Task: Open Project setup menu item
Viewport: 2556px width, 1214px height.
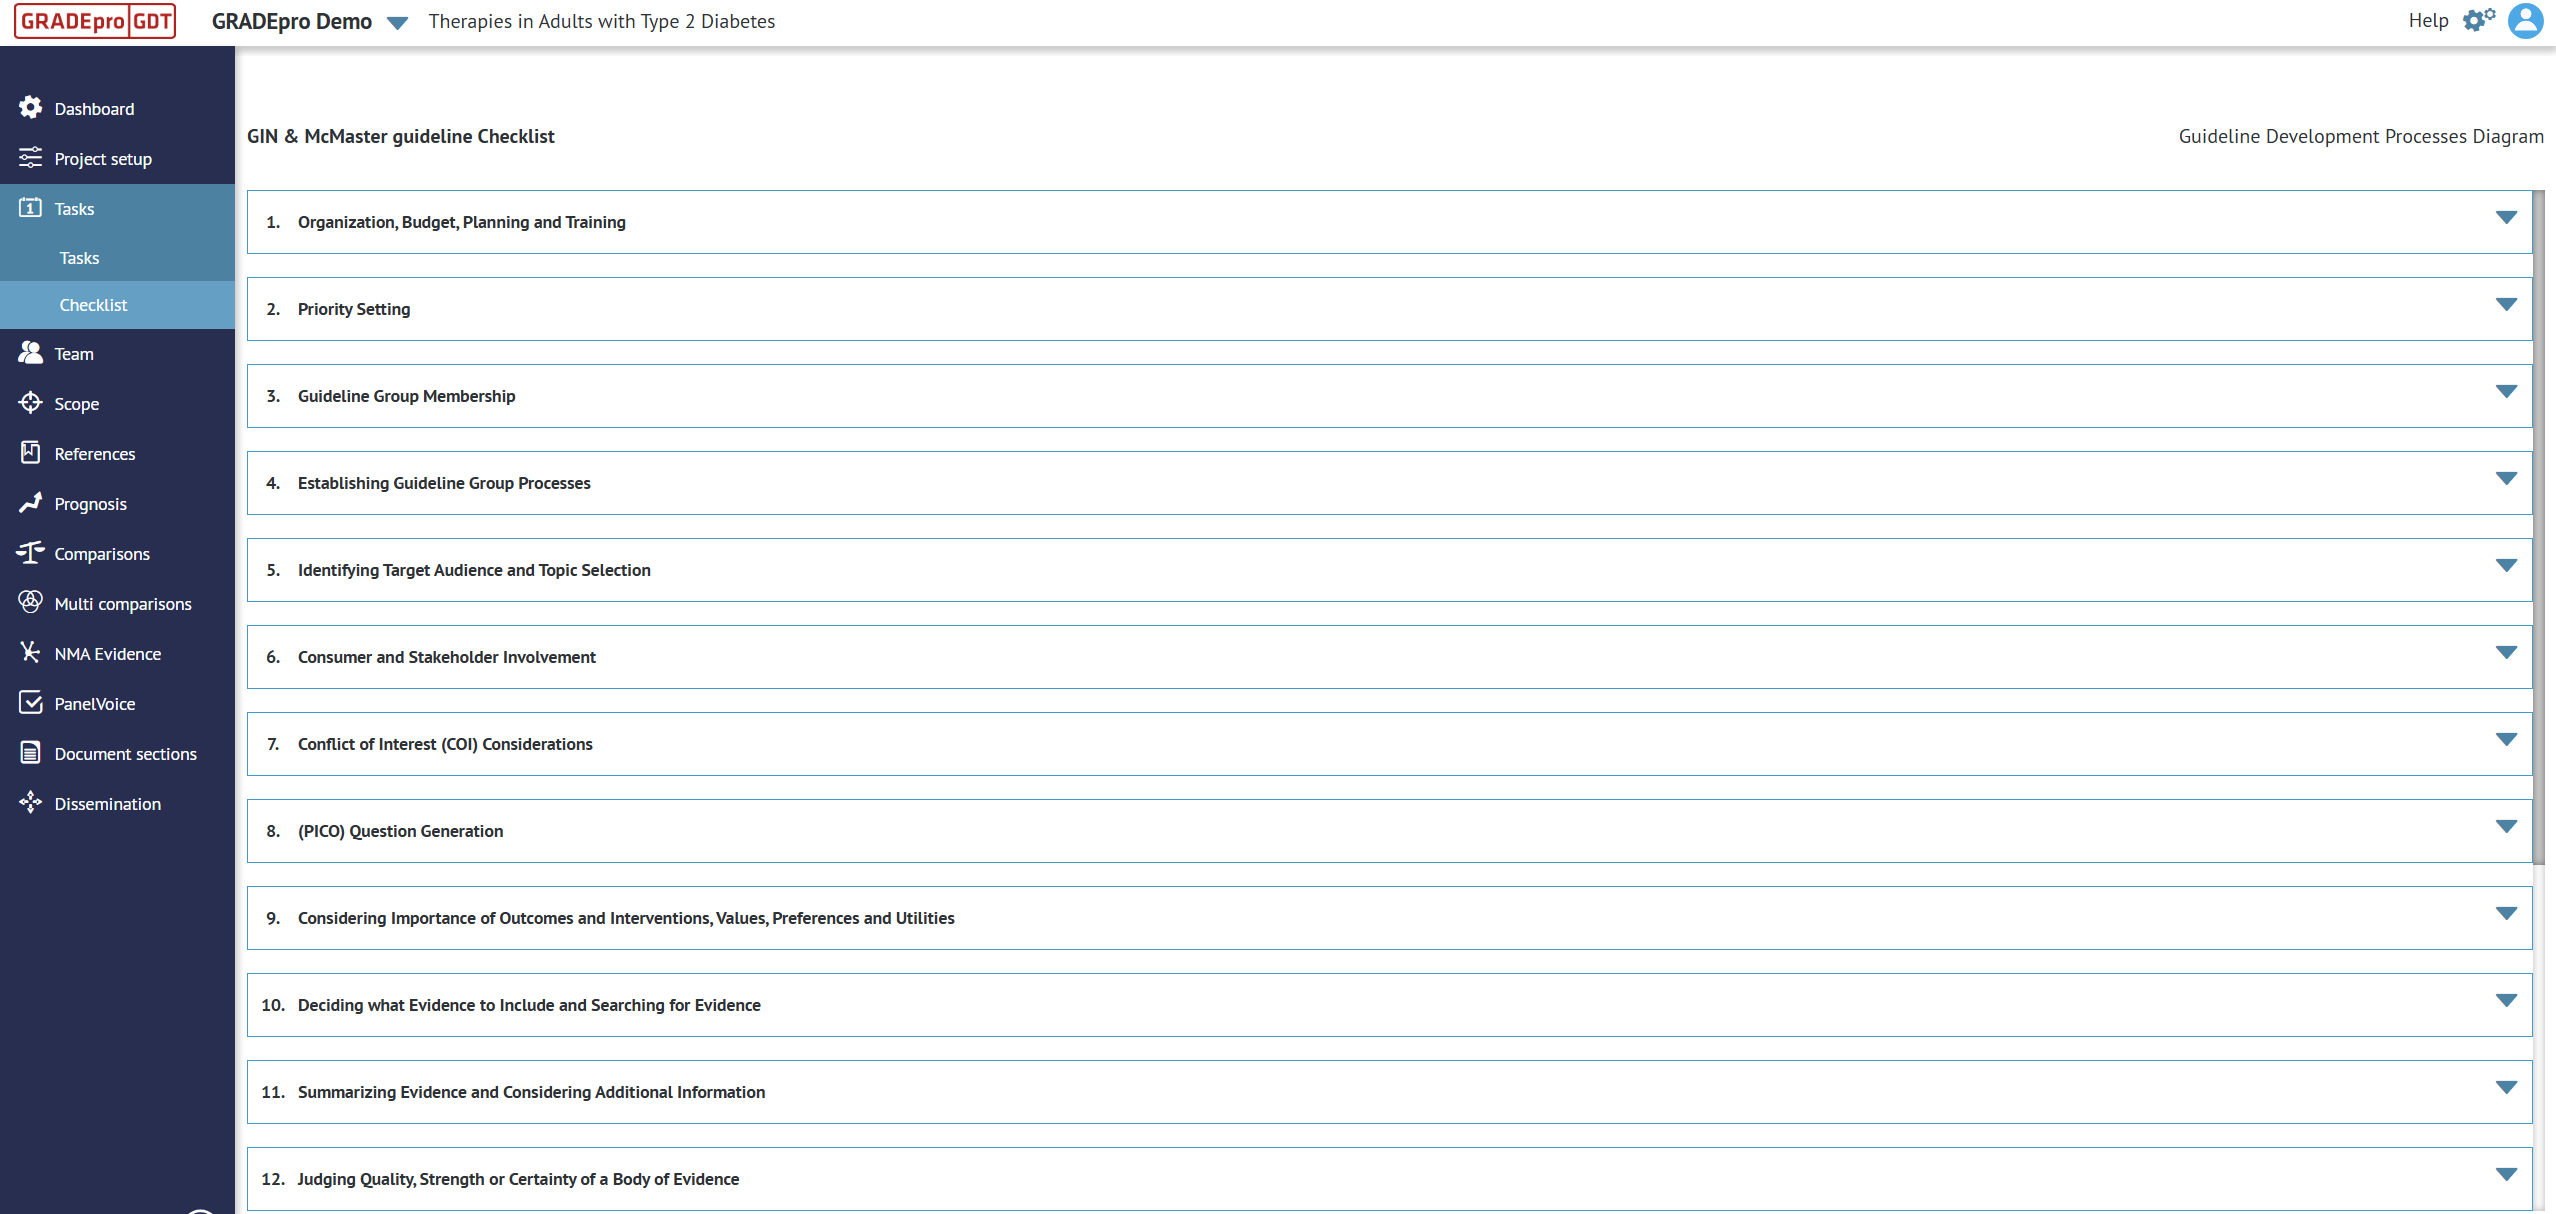Action: (x=103, y=159)
